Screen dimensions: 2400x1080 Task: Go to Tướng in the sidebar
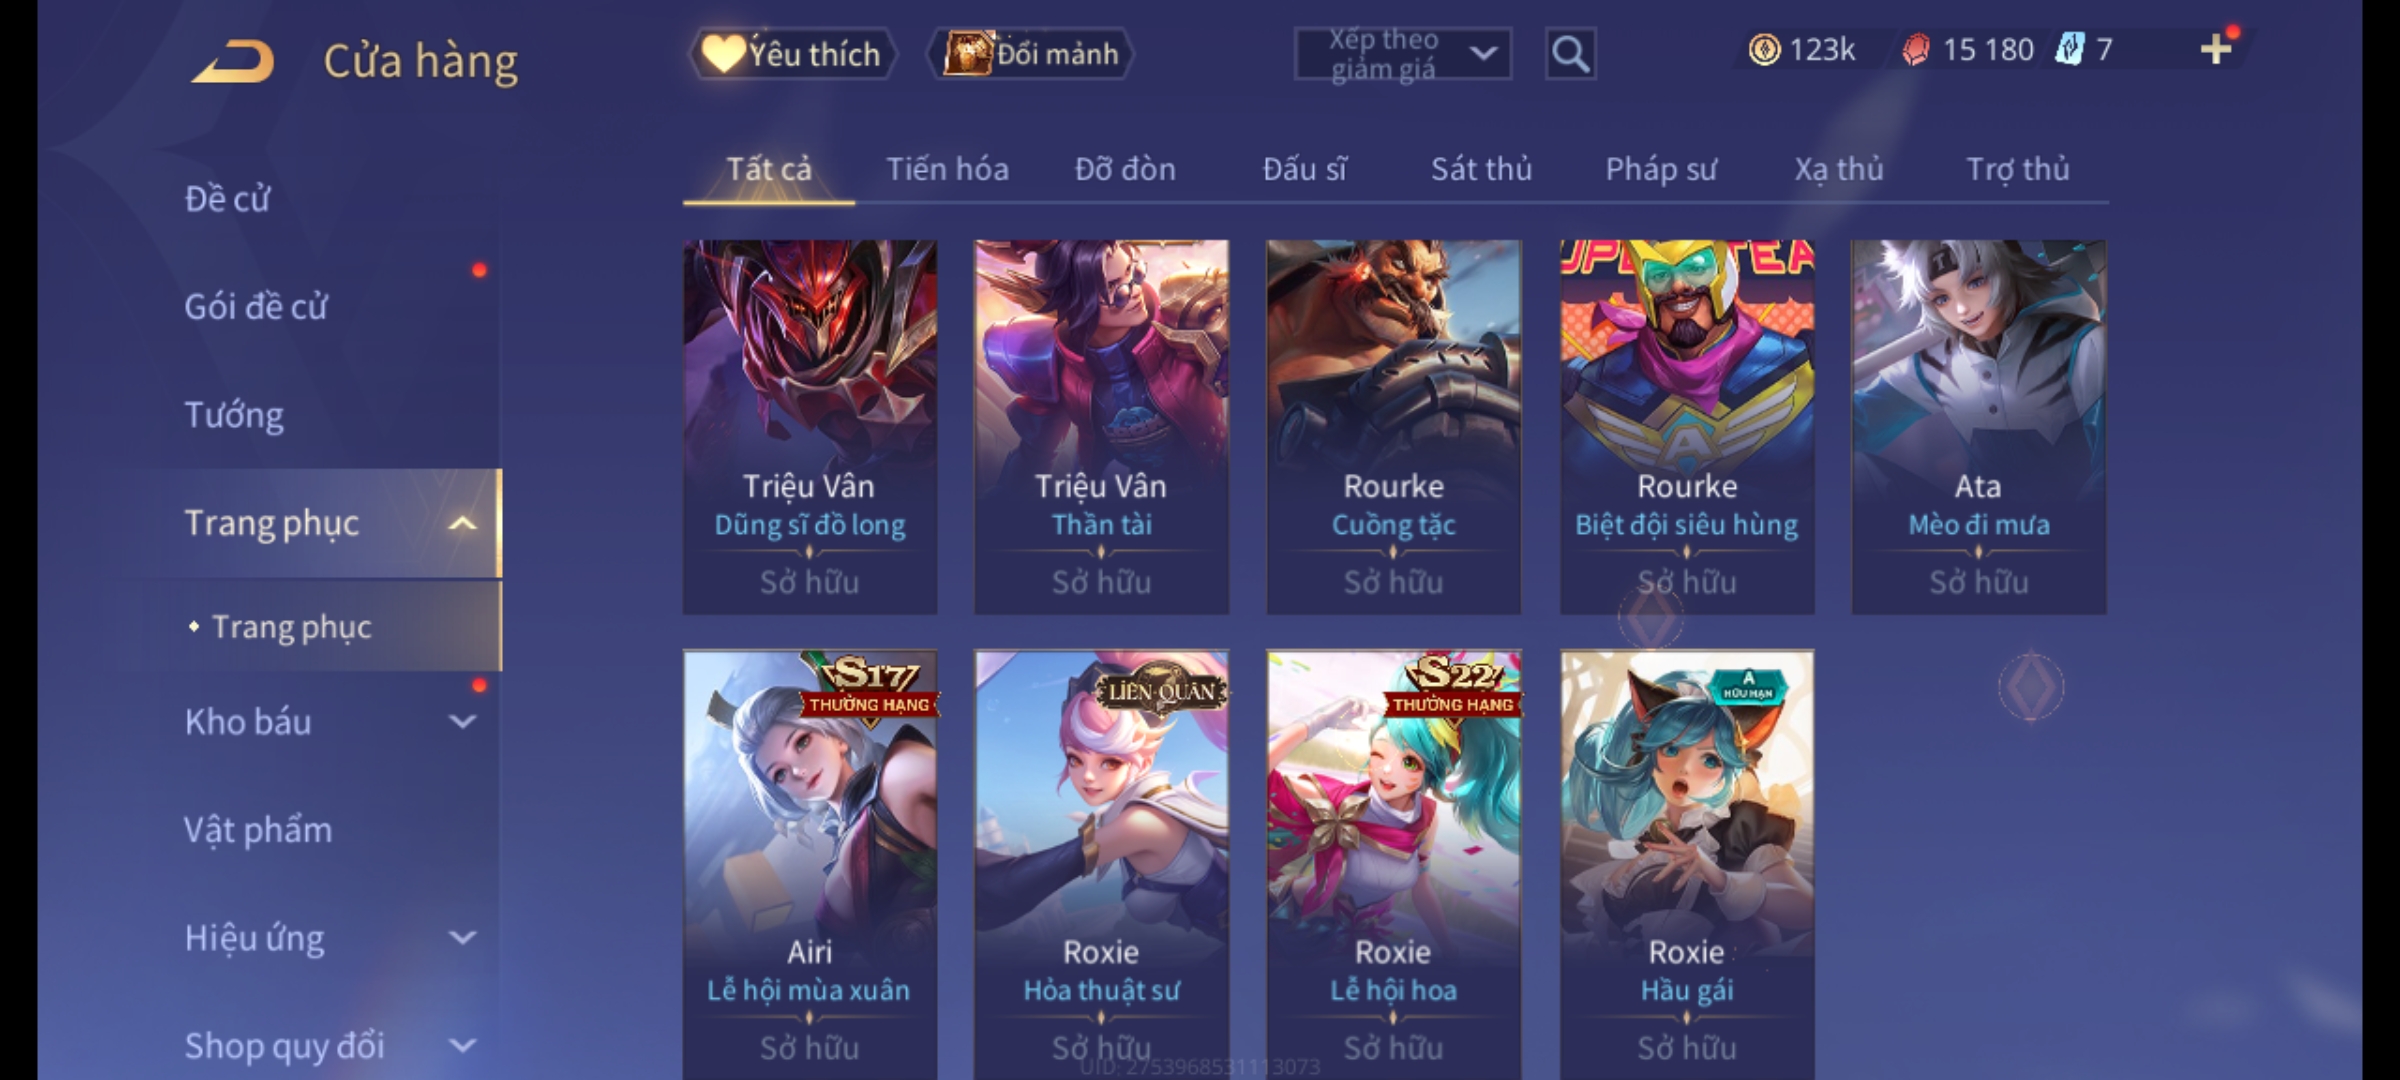click(x=234, y=415)
